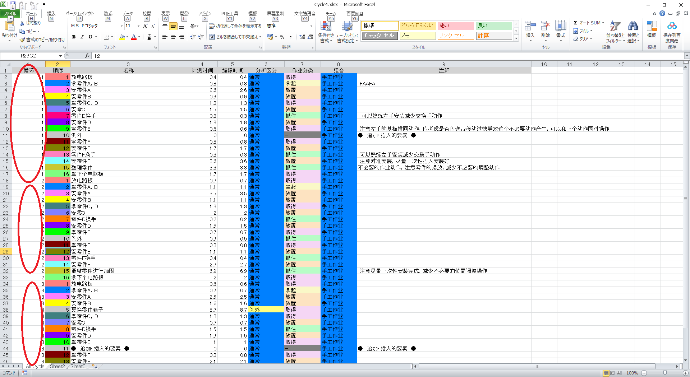Image resolution: width=690 pixels, height=377 pixels.
Task: Open Font dialog launcher
Action: [x=154, y=47]
